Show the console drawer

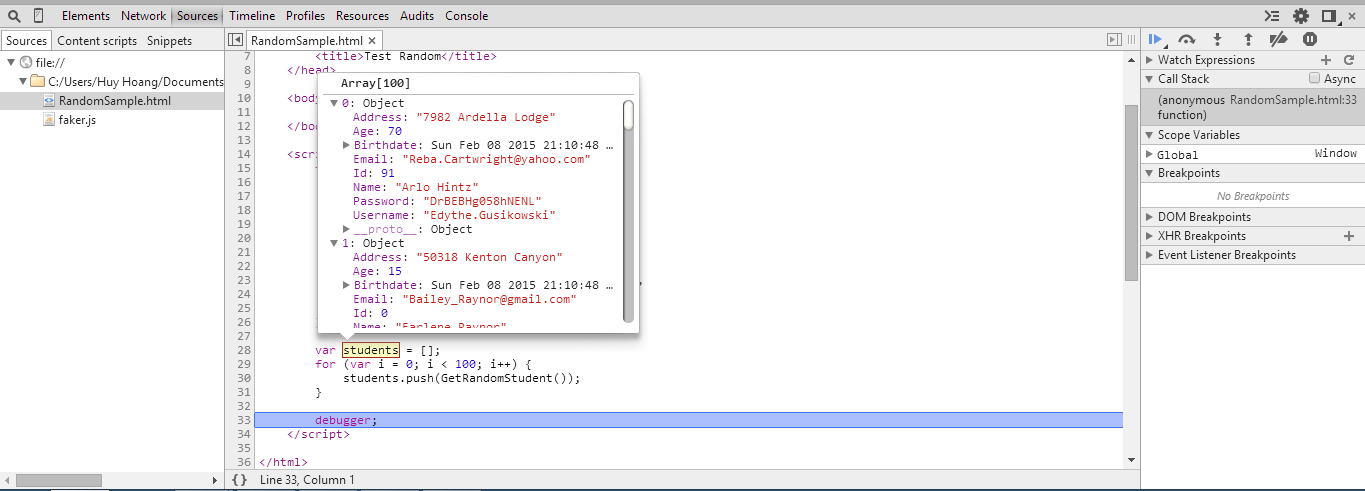pyautogui.click(x=1271, y=16)
